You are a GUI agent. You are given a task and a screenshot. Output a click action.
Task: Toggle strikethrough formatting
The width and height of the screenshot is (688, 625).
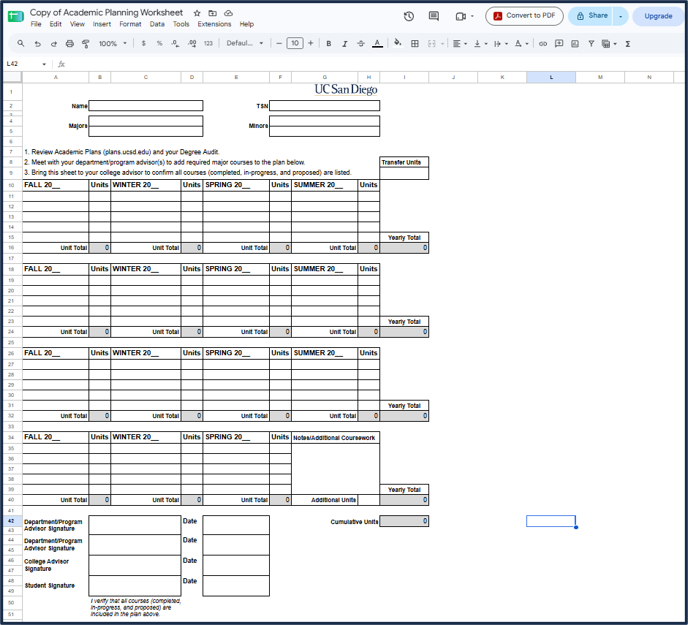pos(361,43)
